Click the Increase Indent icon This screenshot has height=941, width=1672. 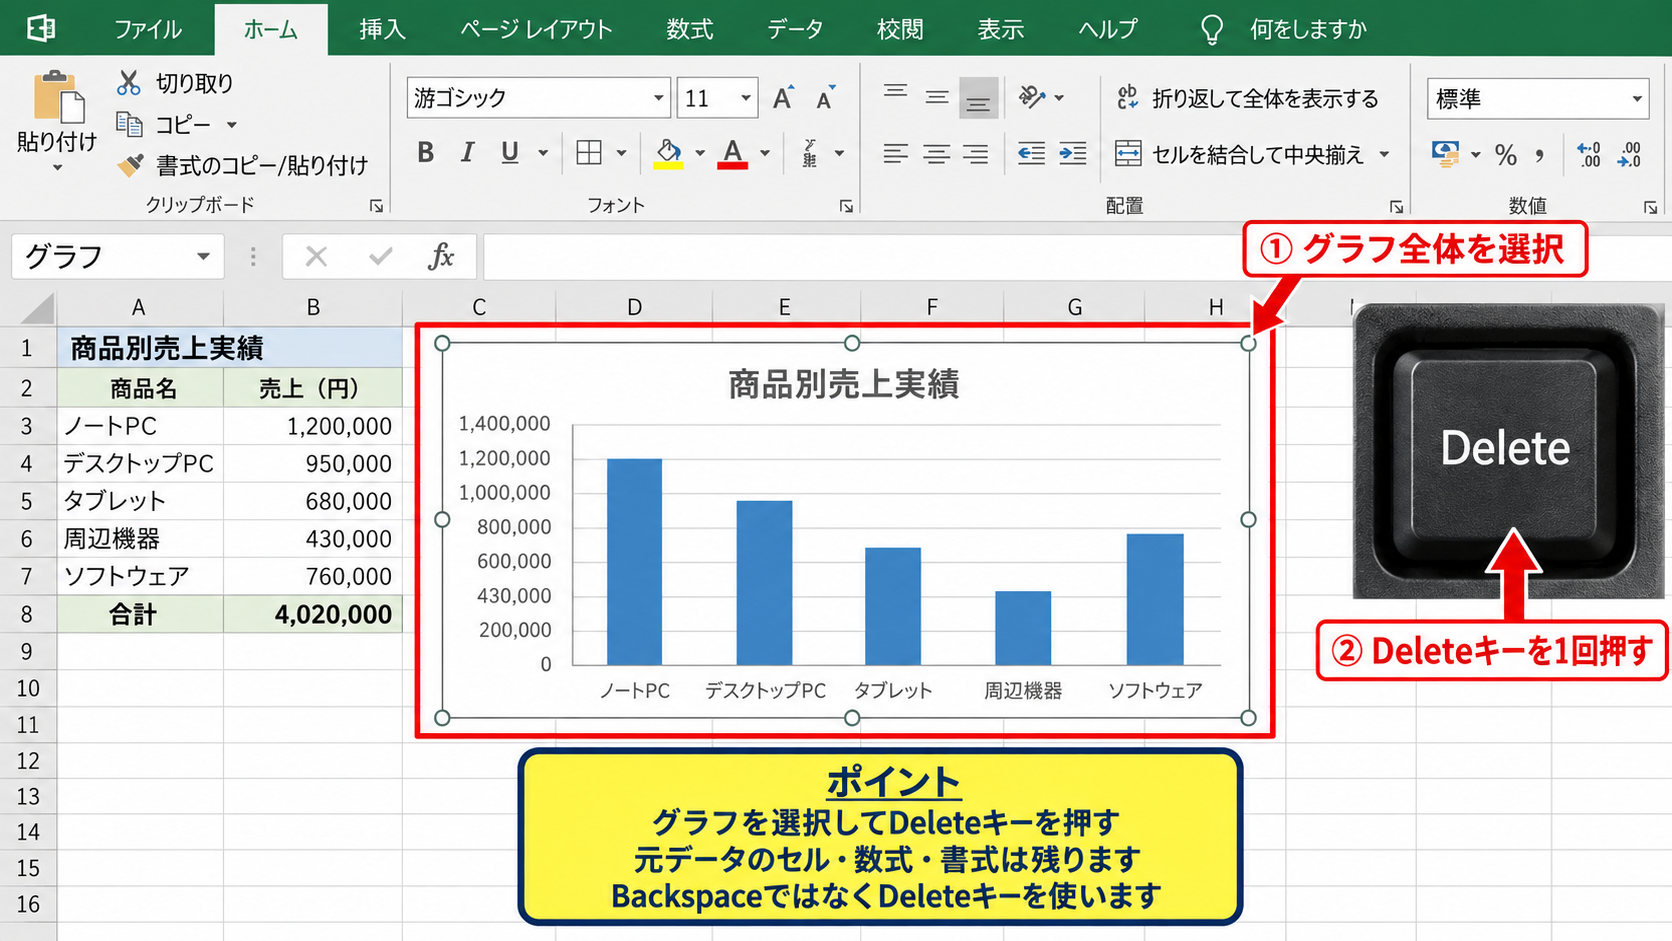1073,153
